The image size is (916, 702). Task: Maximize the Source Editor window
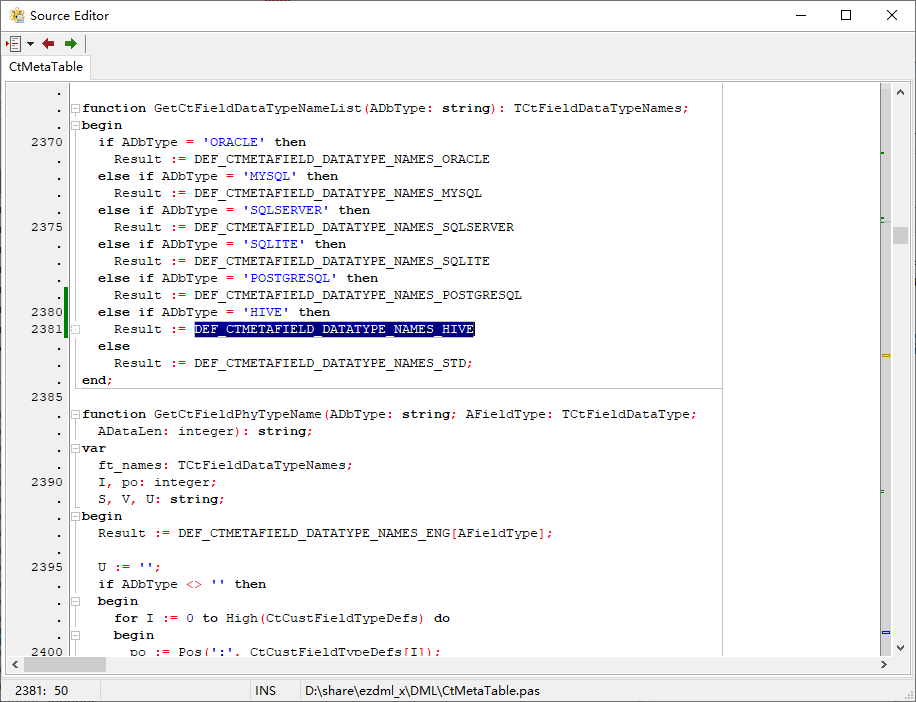[846, 15]
